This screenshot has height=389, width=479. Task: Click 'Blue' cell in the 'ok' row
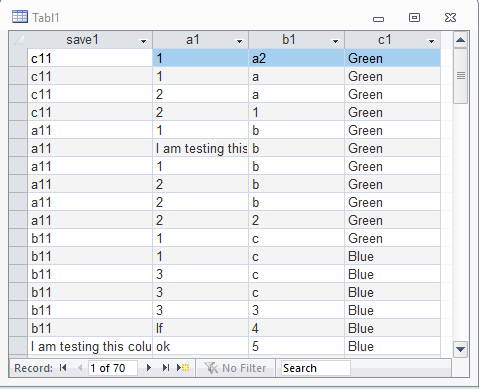[392, 346]
